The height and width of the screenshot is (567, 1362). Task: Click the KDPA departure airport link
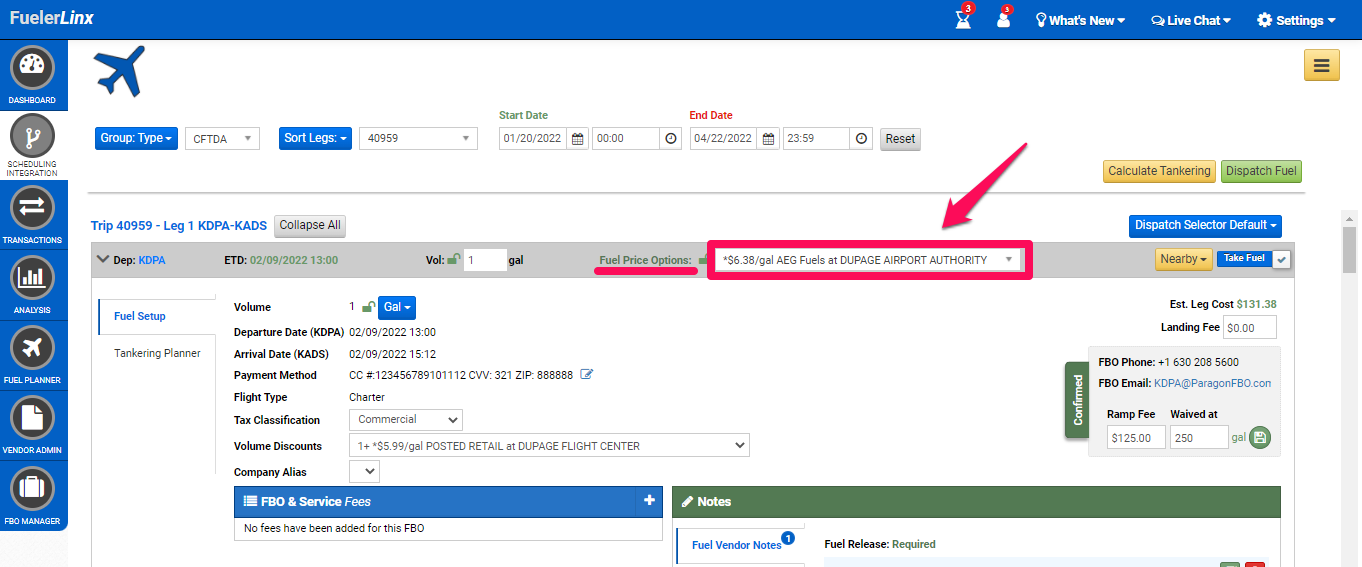152,260
